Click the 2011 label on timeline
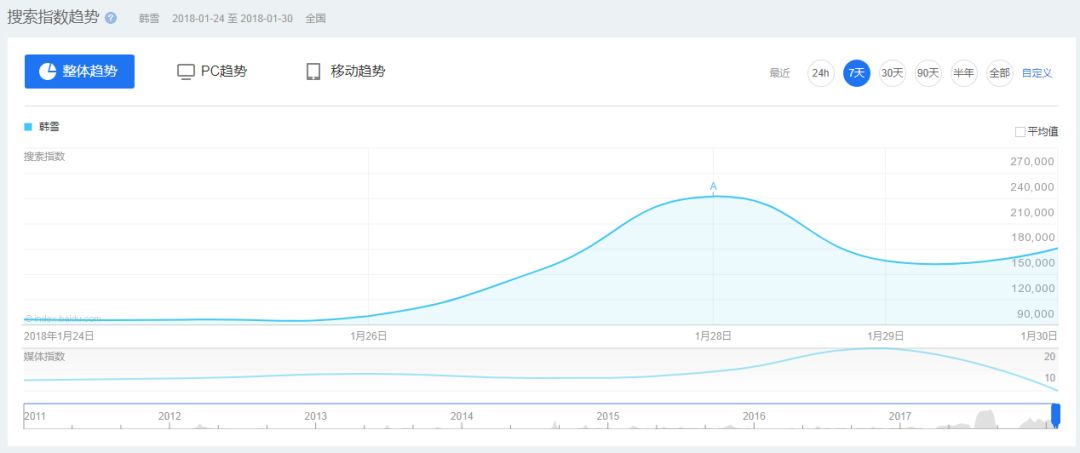Image resolution: width=1080 pixels, height=453 pixels. point(36,416)
